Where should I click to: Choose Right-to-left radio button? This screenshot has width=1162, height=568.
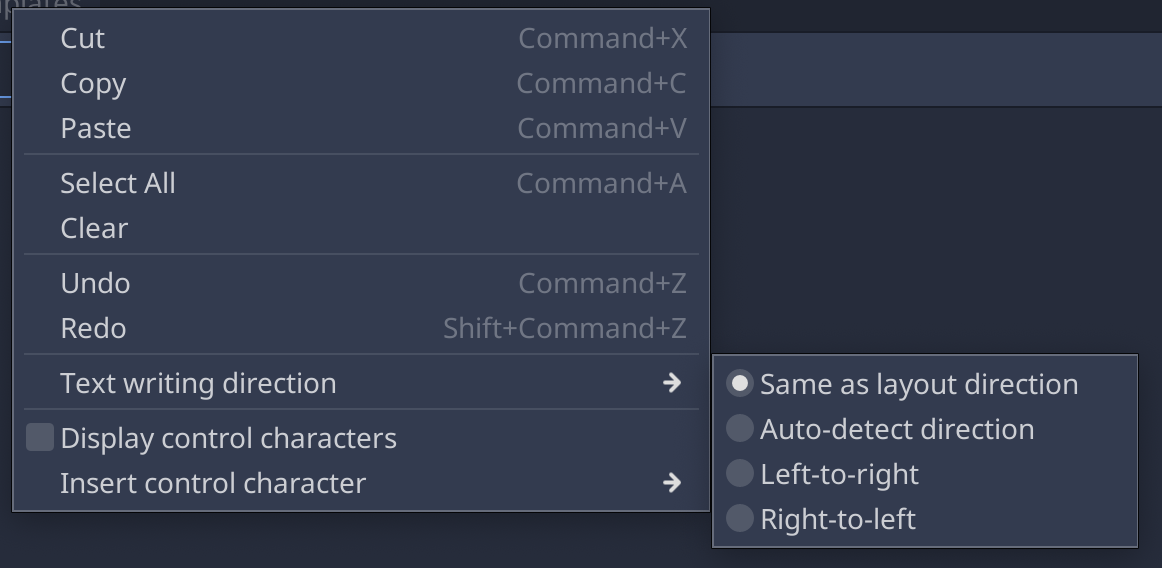(740, 519)
